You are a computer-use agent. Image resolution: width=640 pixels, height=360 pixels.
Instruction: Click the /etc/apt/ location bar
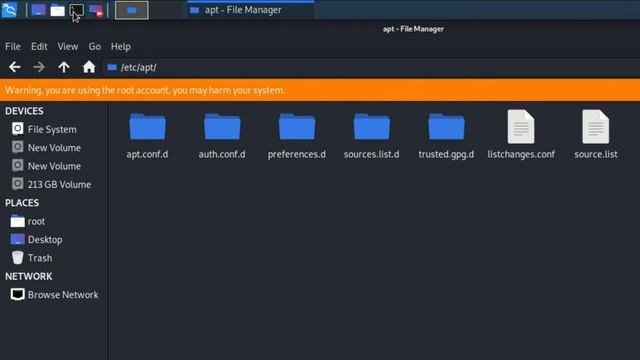(x=371, y=67)
